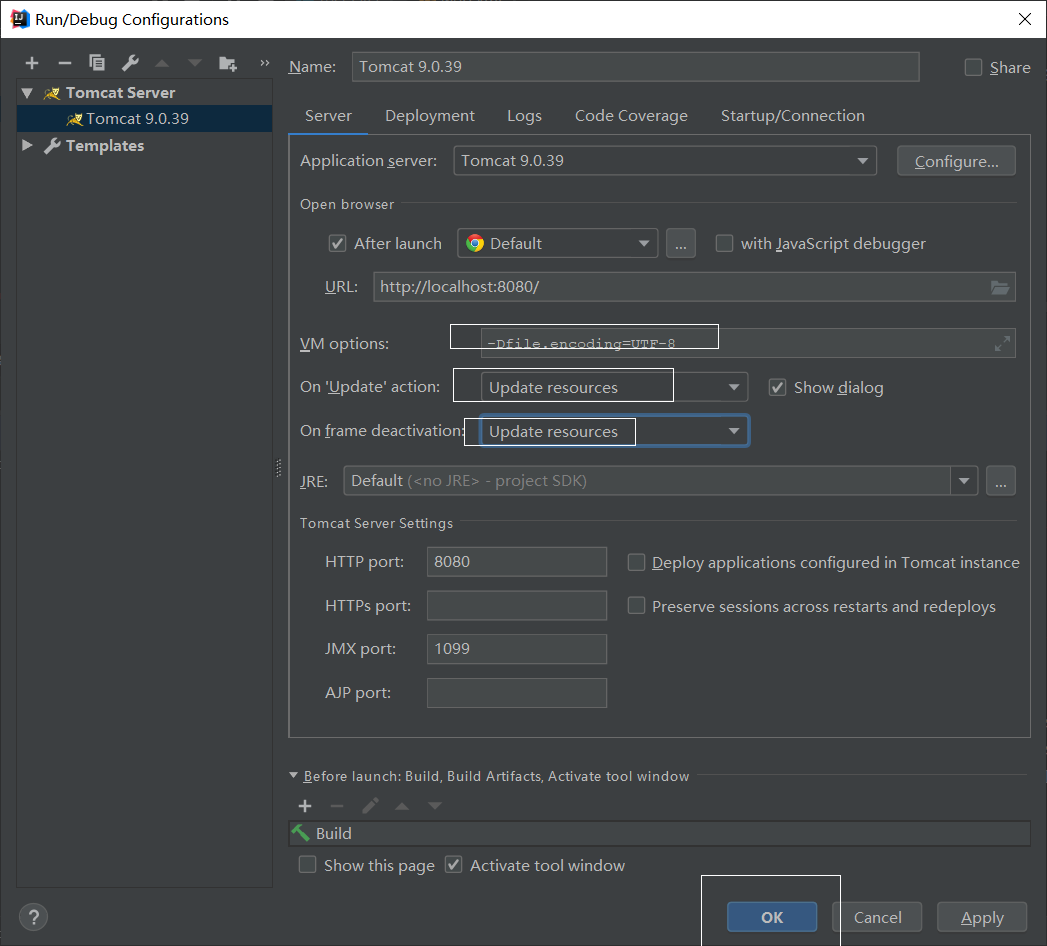Screen dimensions: 1047x946
Task: Click the JMX port field
Action: point(517,649)
